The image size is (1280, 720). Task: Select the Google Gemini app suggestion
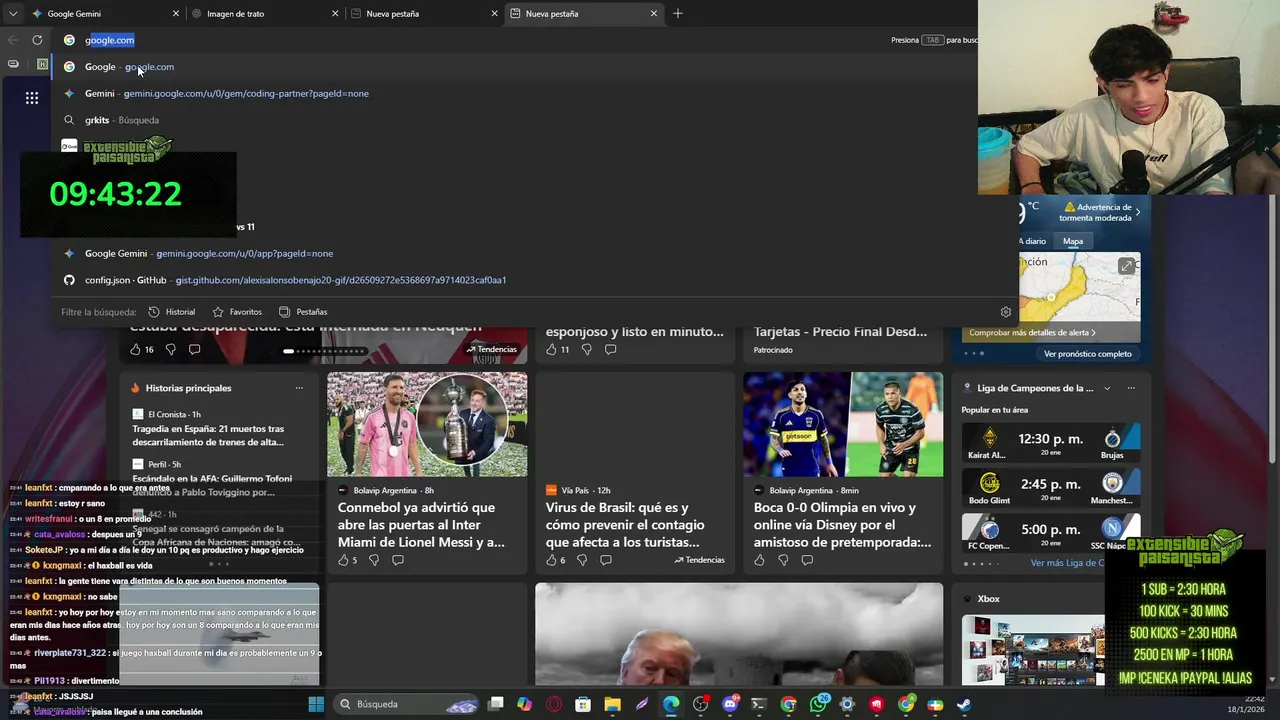pyautogui.click(x=535, y=254)
